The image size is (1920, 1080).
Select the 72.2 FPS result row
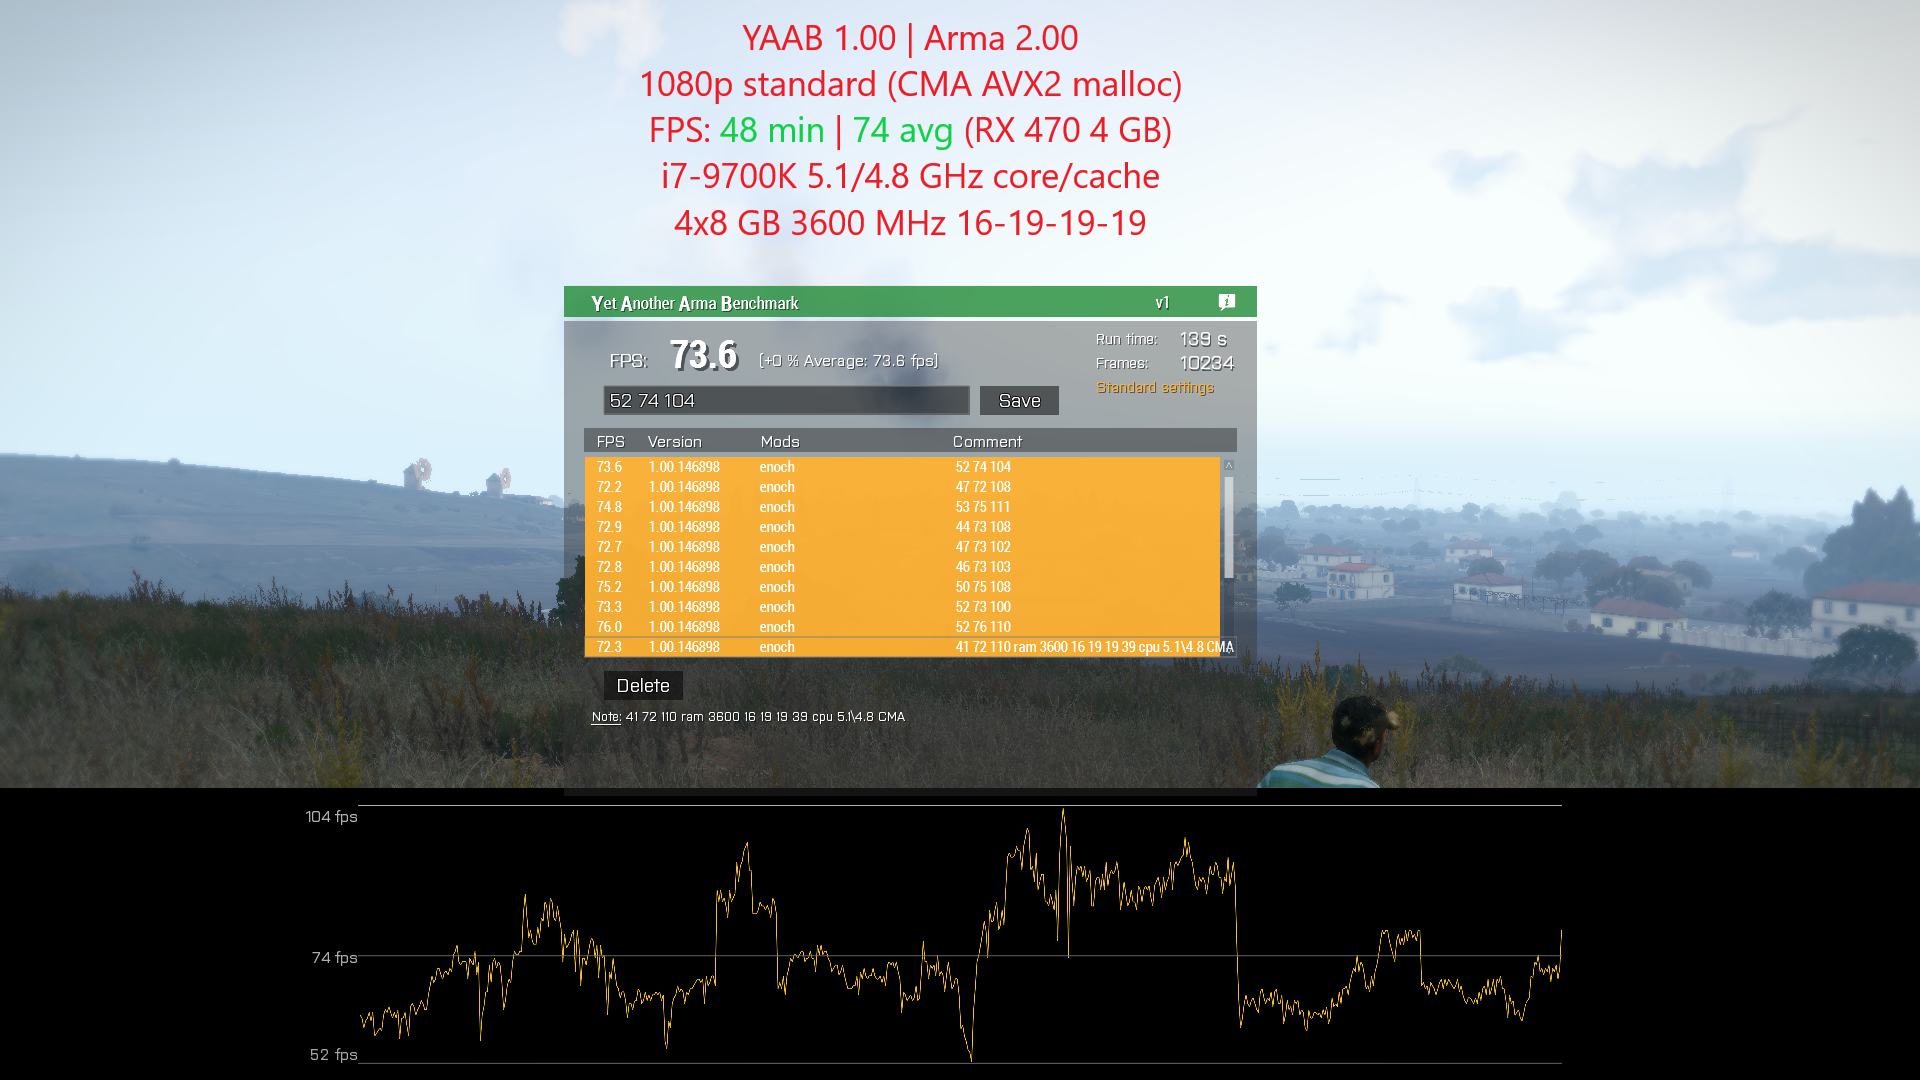coord(900,487)
